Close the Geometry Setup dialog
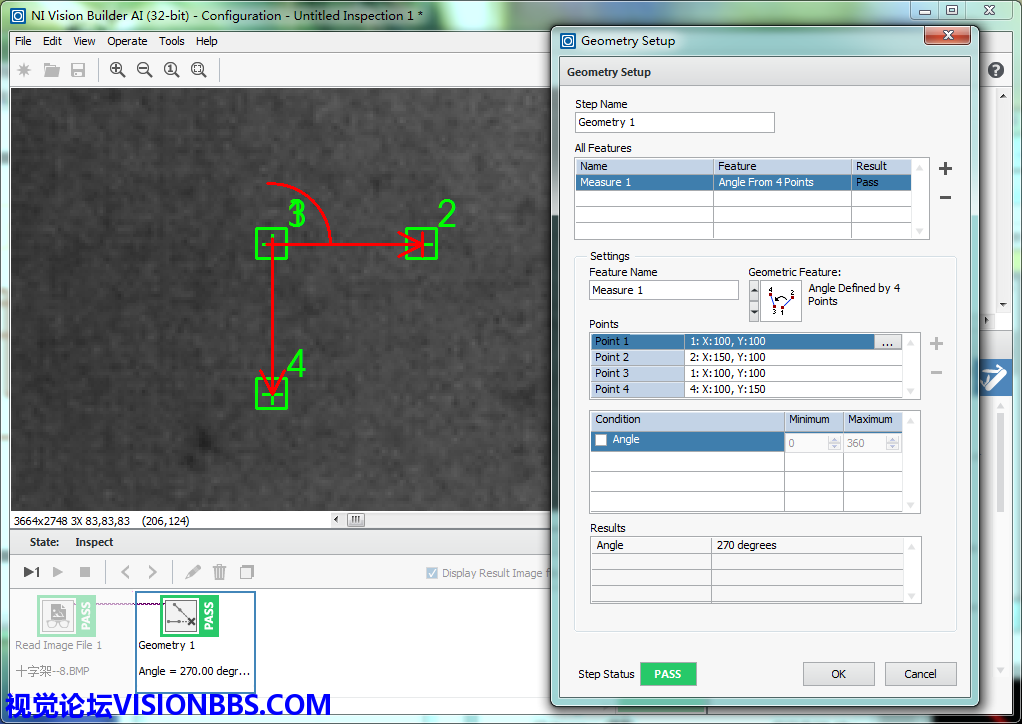This screenshot has height=724, width=1022. (948, 35)
